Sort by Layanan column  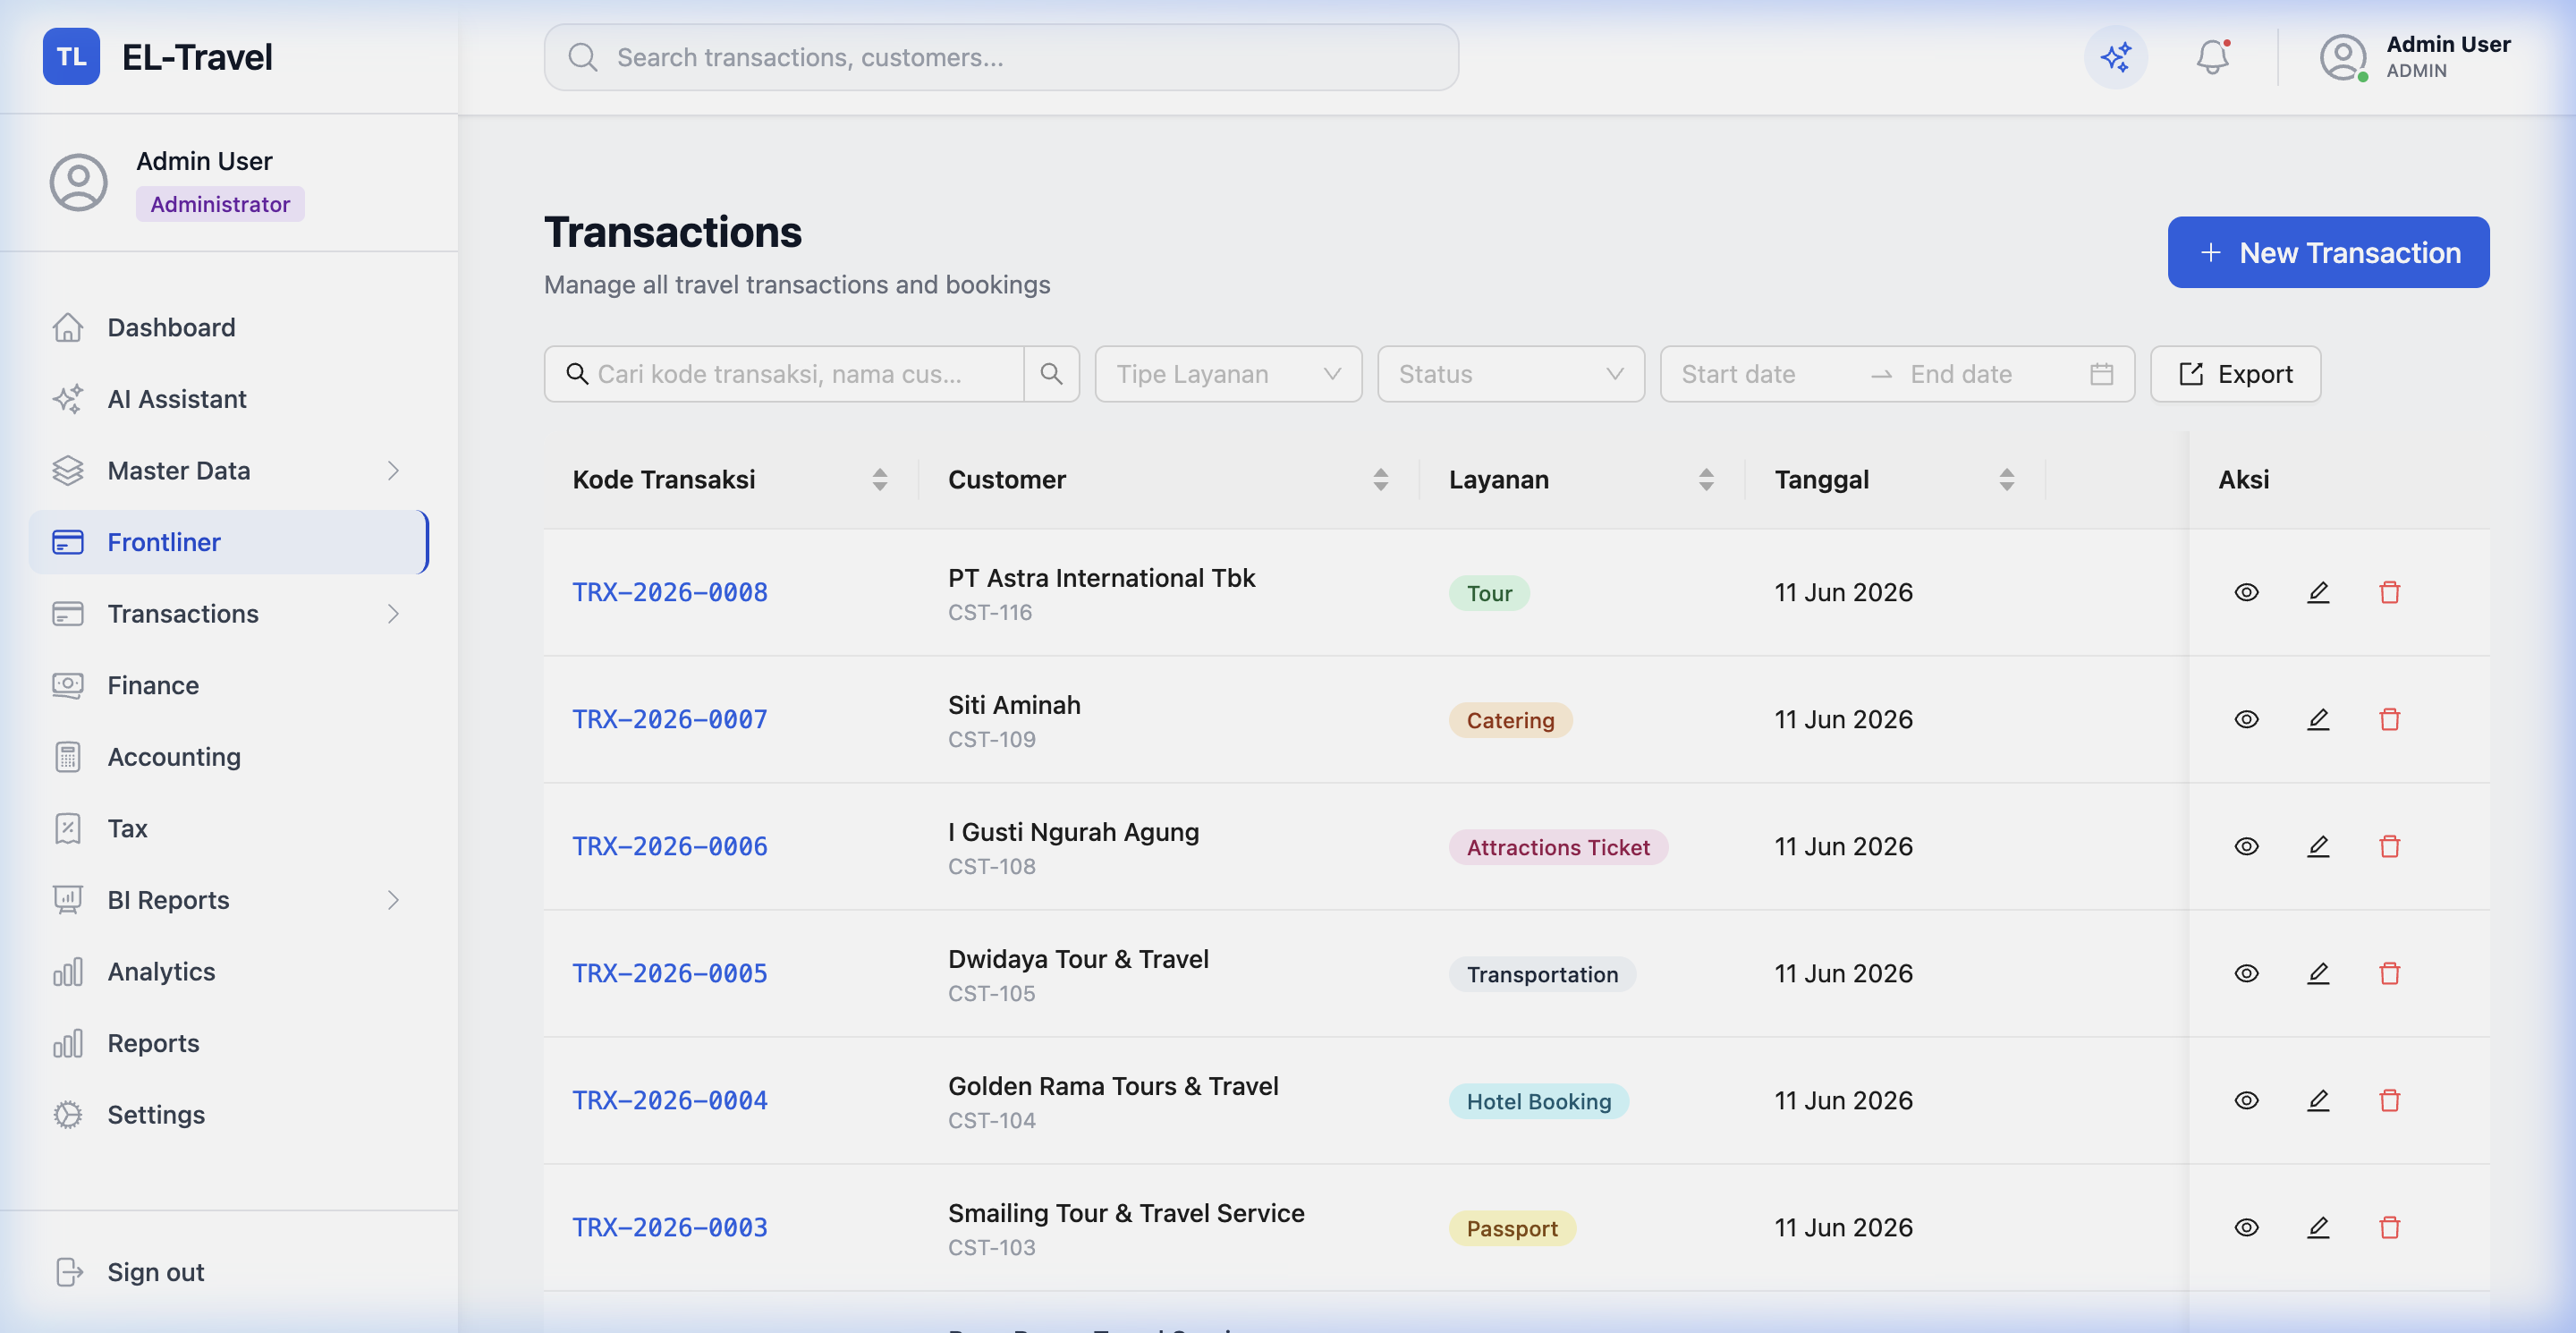tap(1706, 479)
